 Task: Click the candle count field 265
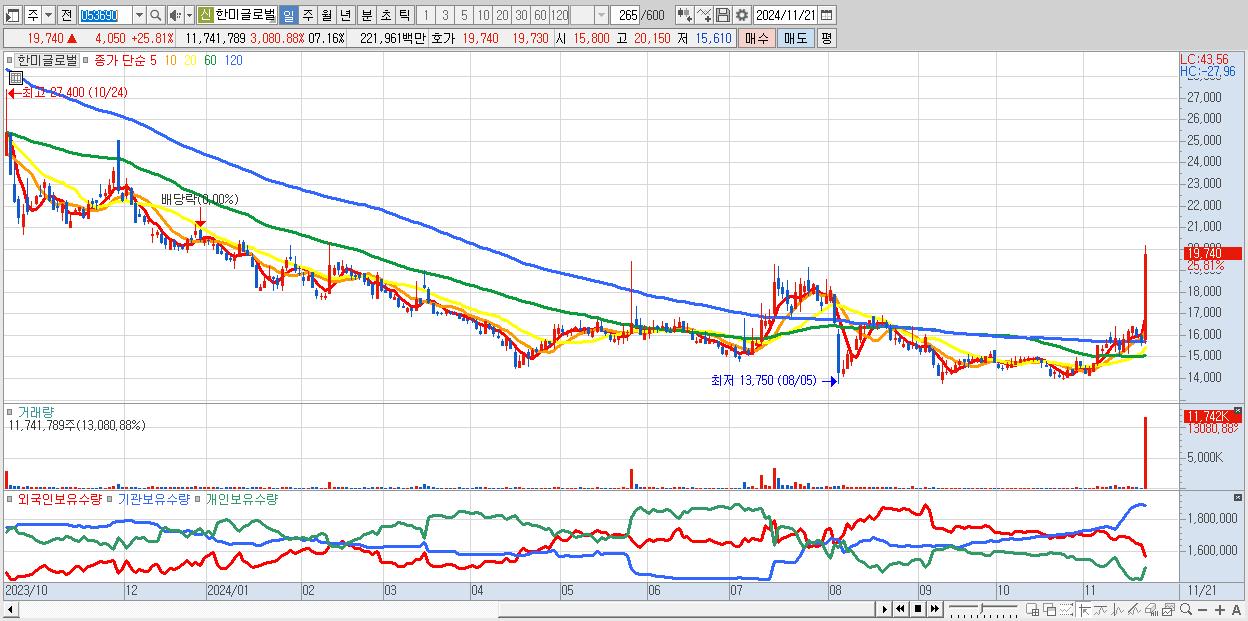coord(625,15)
